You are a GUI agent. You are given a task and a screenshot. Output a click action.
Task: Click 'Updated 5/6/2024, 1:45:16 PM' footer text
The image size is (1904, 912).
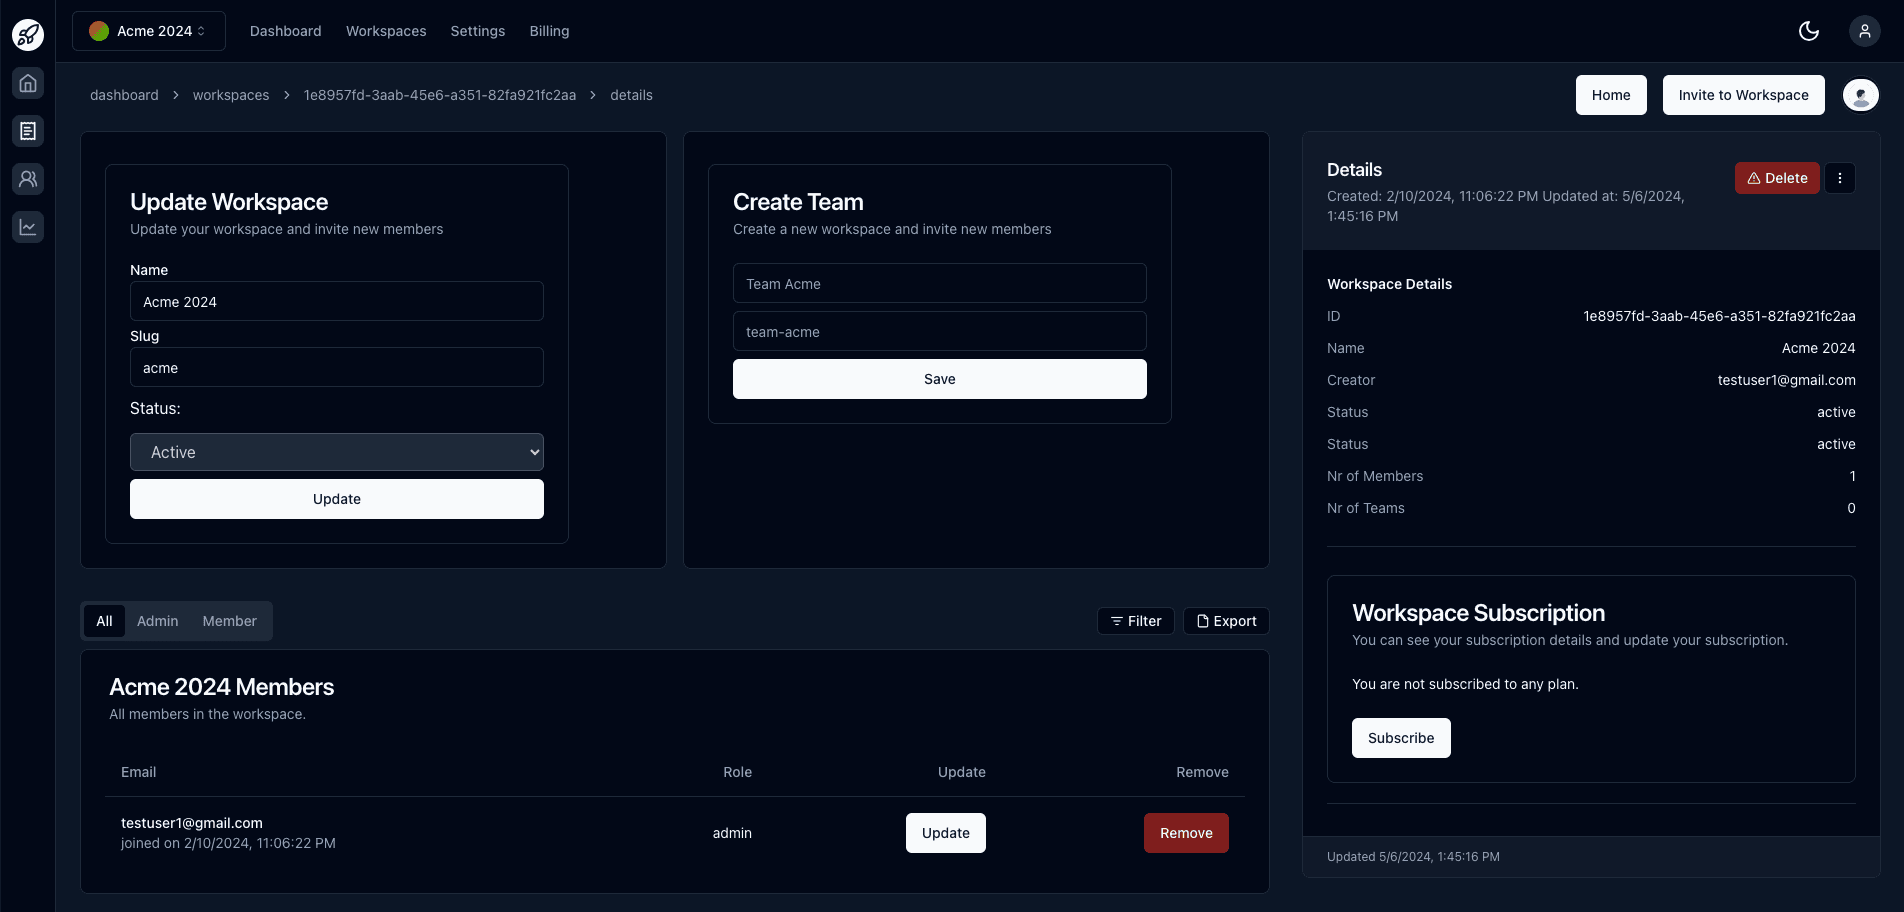tap(1413, 857)
